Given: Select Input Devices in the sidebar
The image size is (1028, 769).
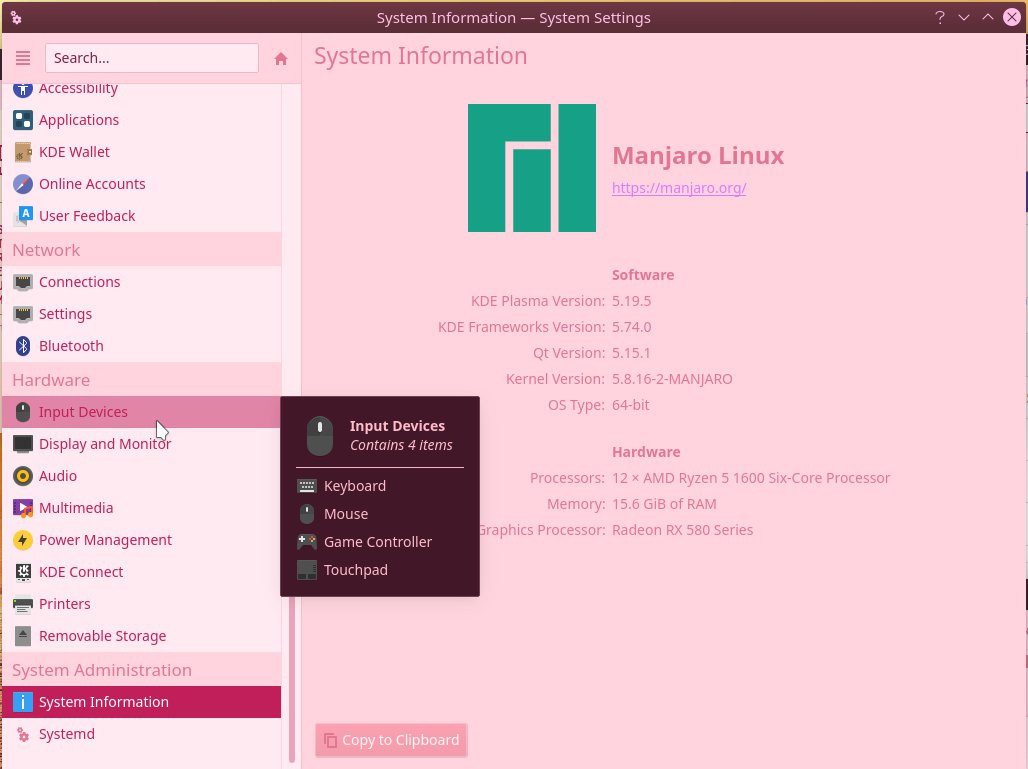Looking at the screenshot, I should coord(142,412).
